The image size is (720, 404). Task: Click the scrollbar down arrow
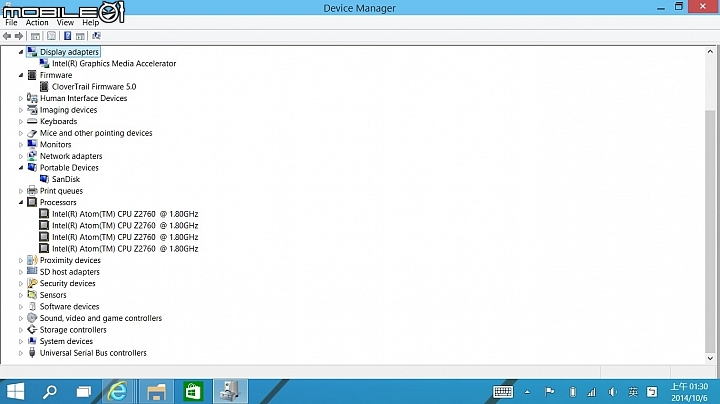[710, 358]
